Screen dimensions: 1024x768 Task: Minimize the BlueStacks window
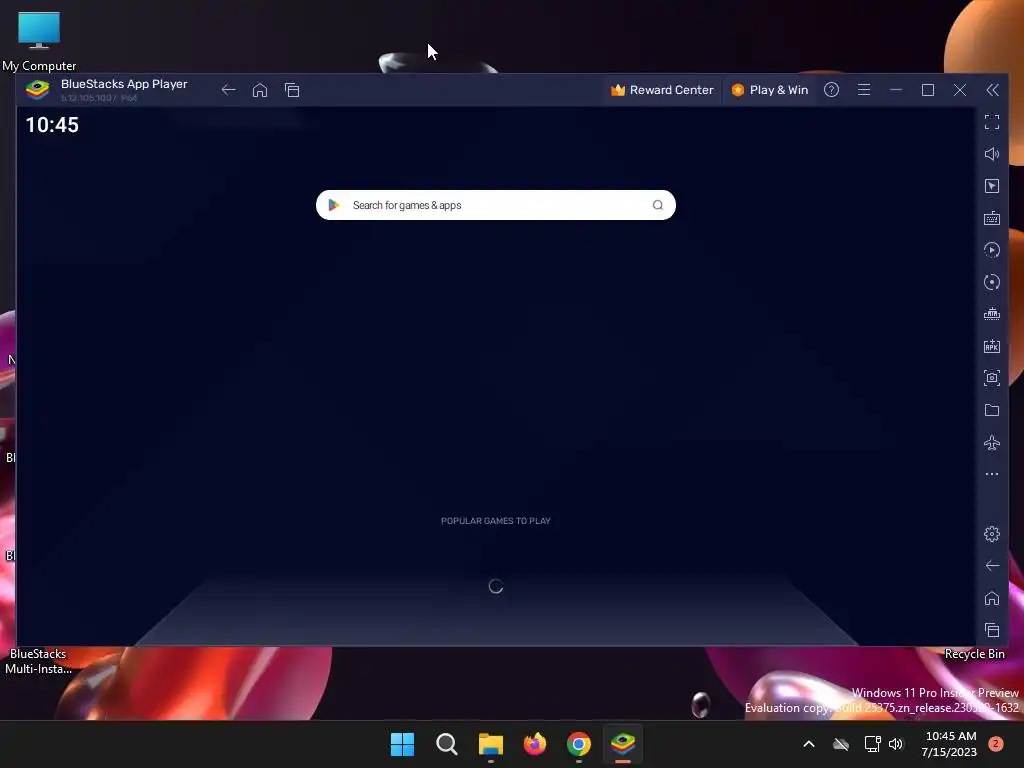(x=896, y=90)
